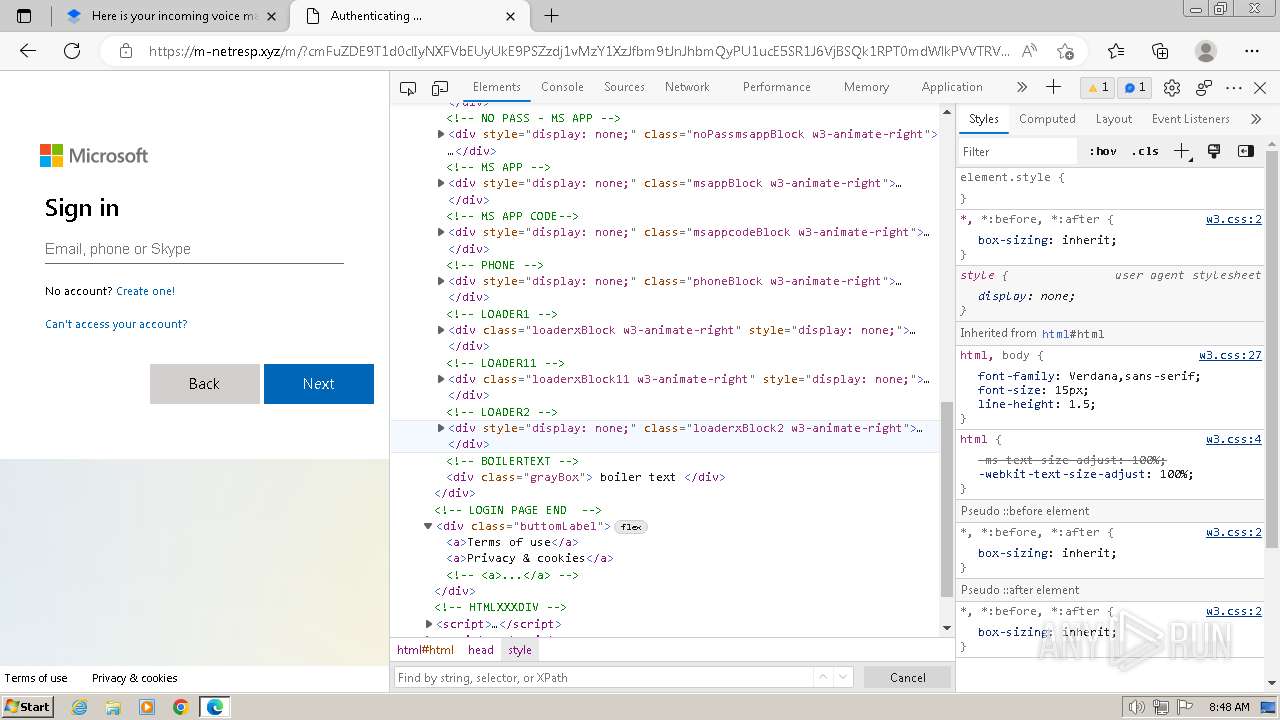Image resolution: width=1280 pixels, height=720 pixels.
Task: Expand the loaderxBlock11 div node
Action: tap(441, 379)
